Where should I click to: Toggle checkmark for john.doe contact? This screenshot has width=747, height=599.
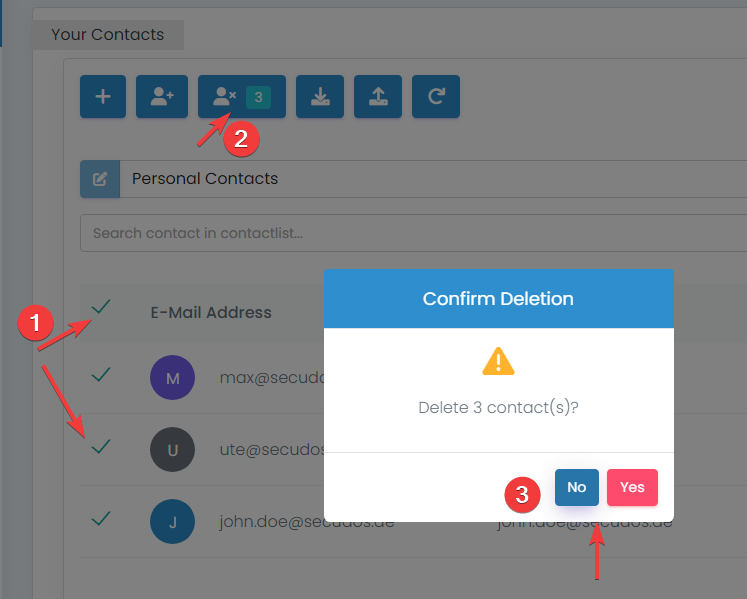101,519
